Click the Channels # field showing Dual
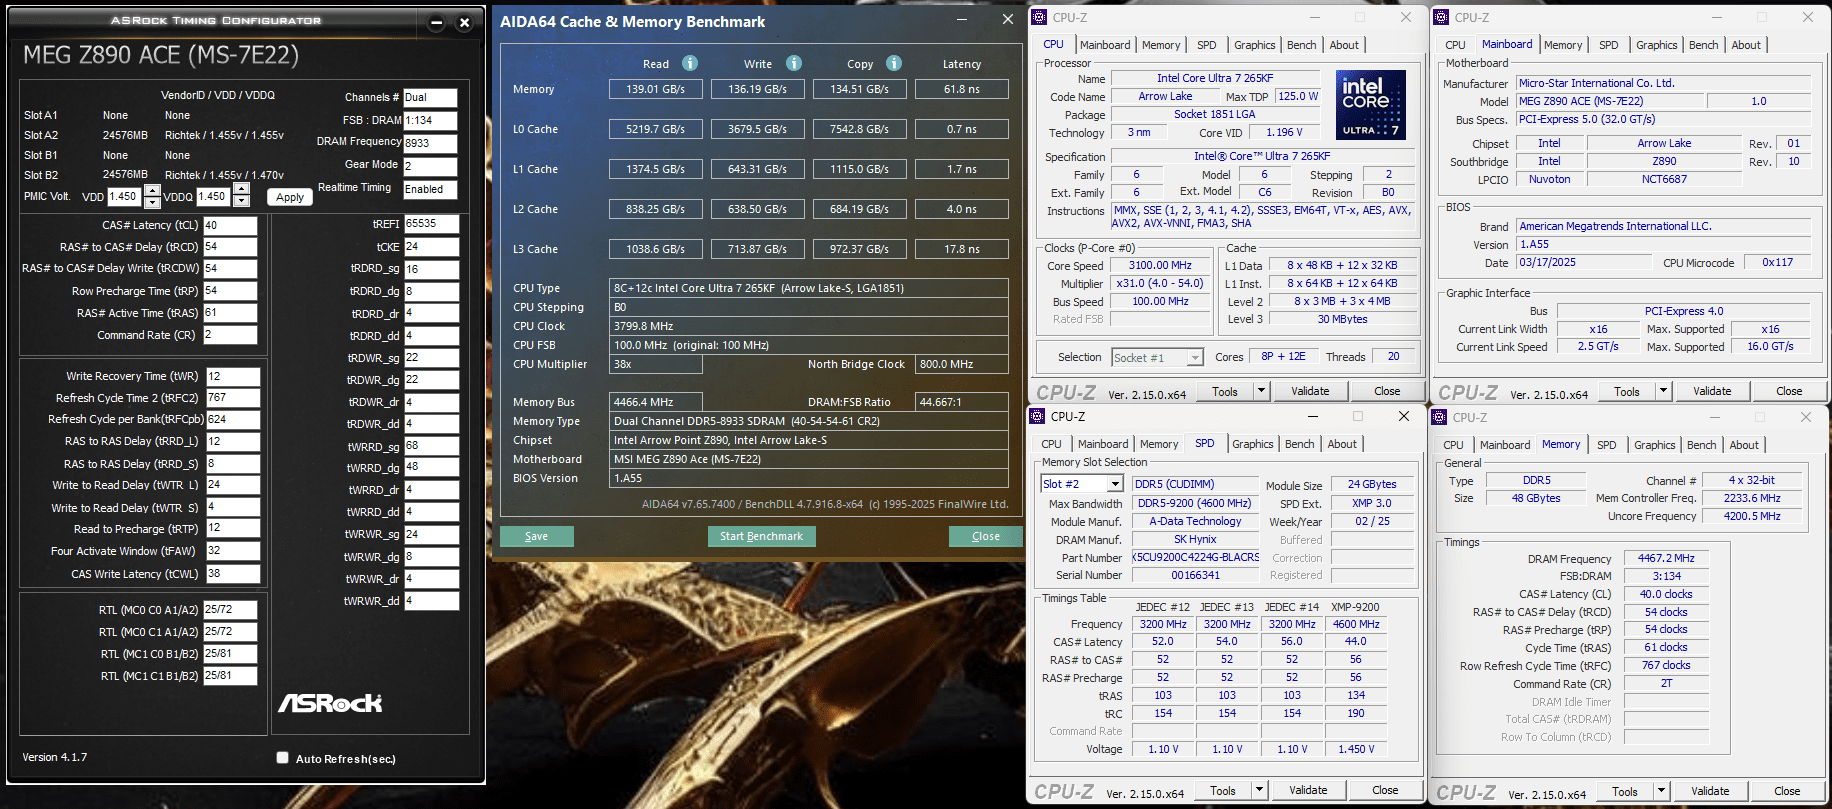 click(x=430, y=97)
